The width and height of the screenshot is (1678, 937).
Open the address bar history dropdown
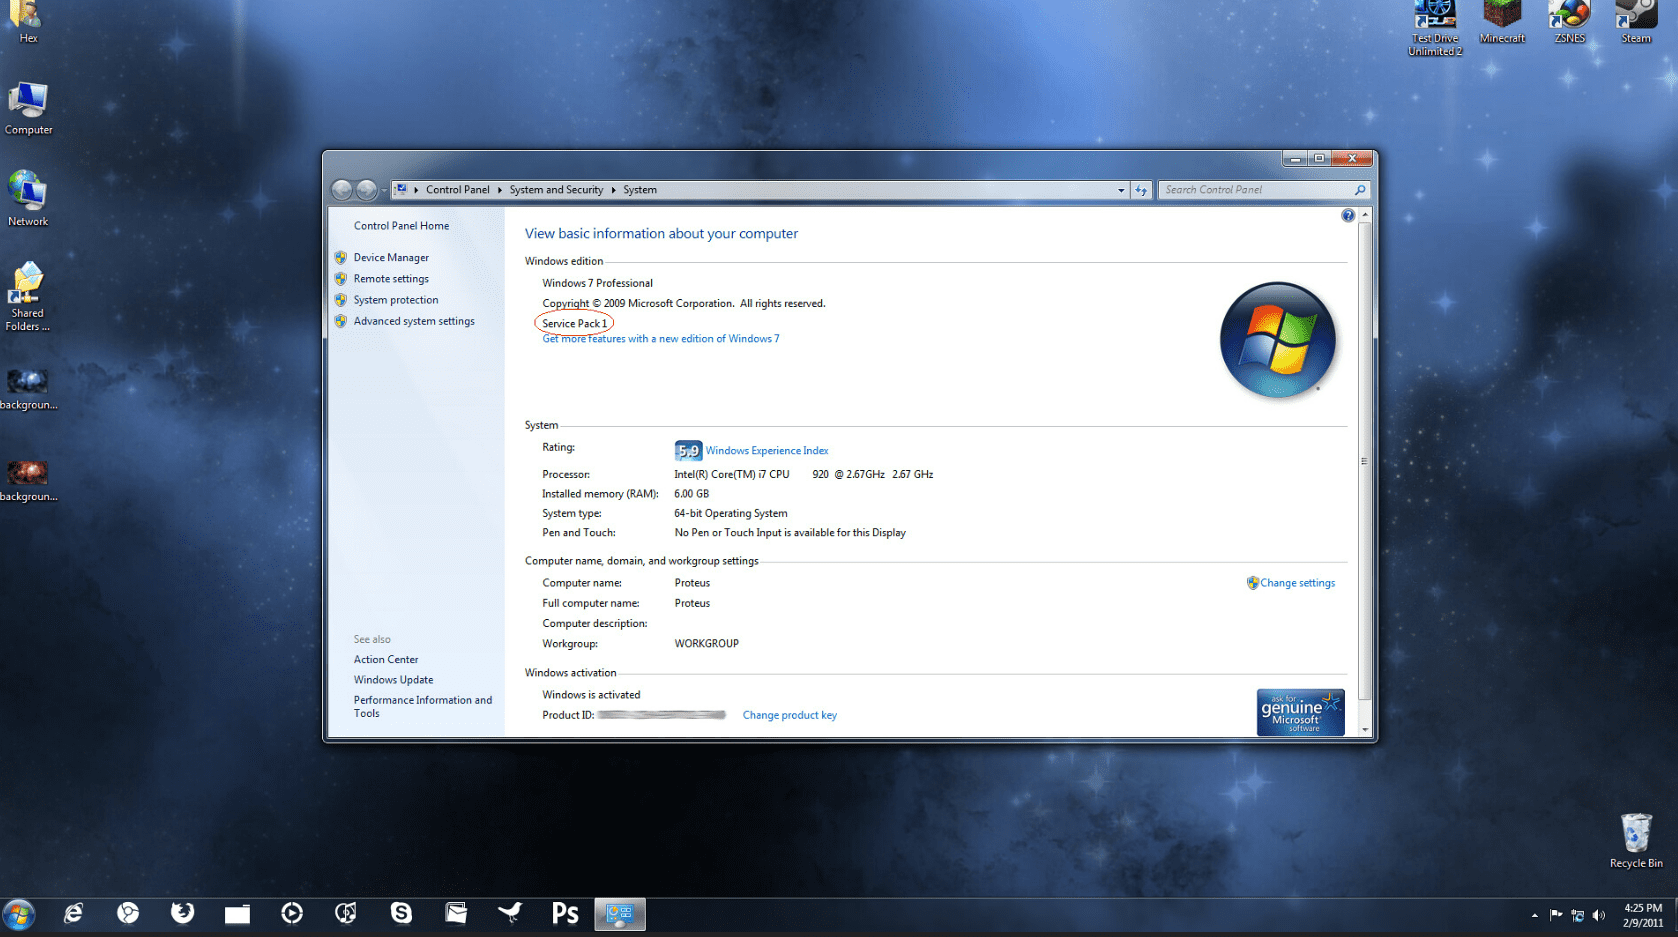coord(1121,190)
